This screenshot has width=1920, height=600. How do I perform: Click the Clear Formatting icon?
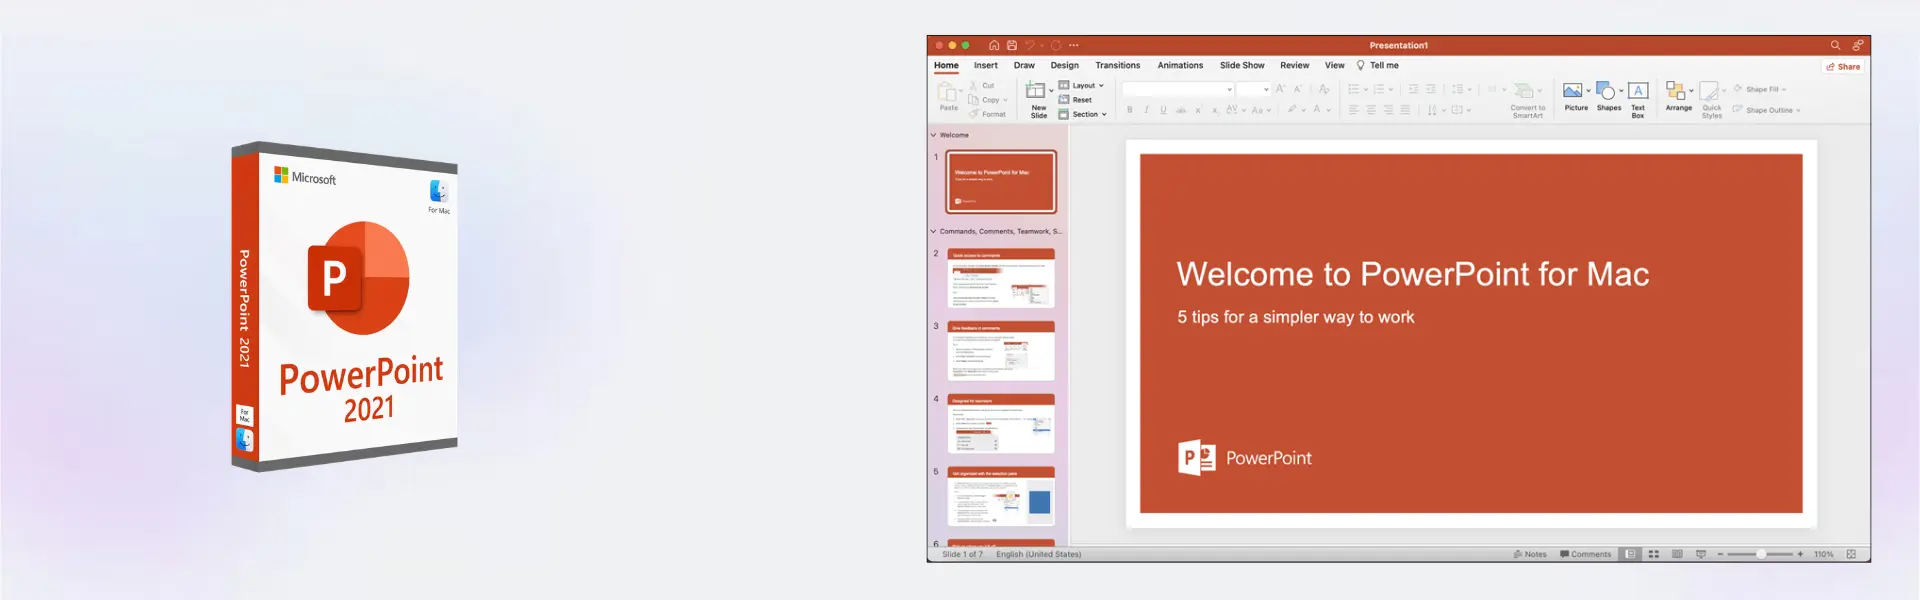[x=1324, y=89]
